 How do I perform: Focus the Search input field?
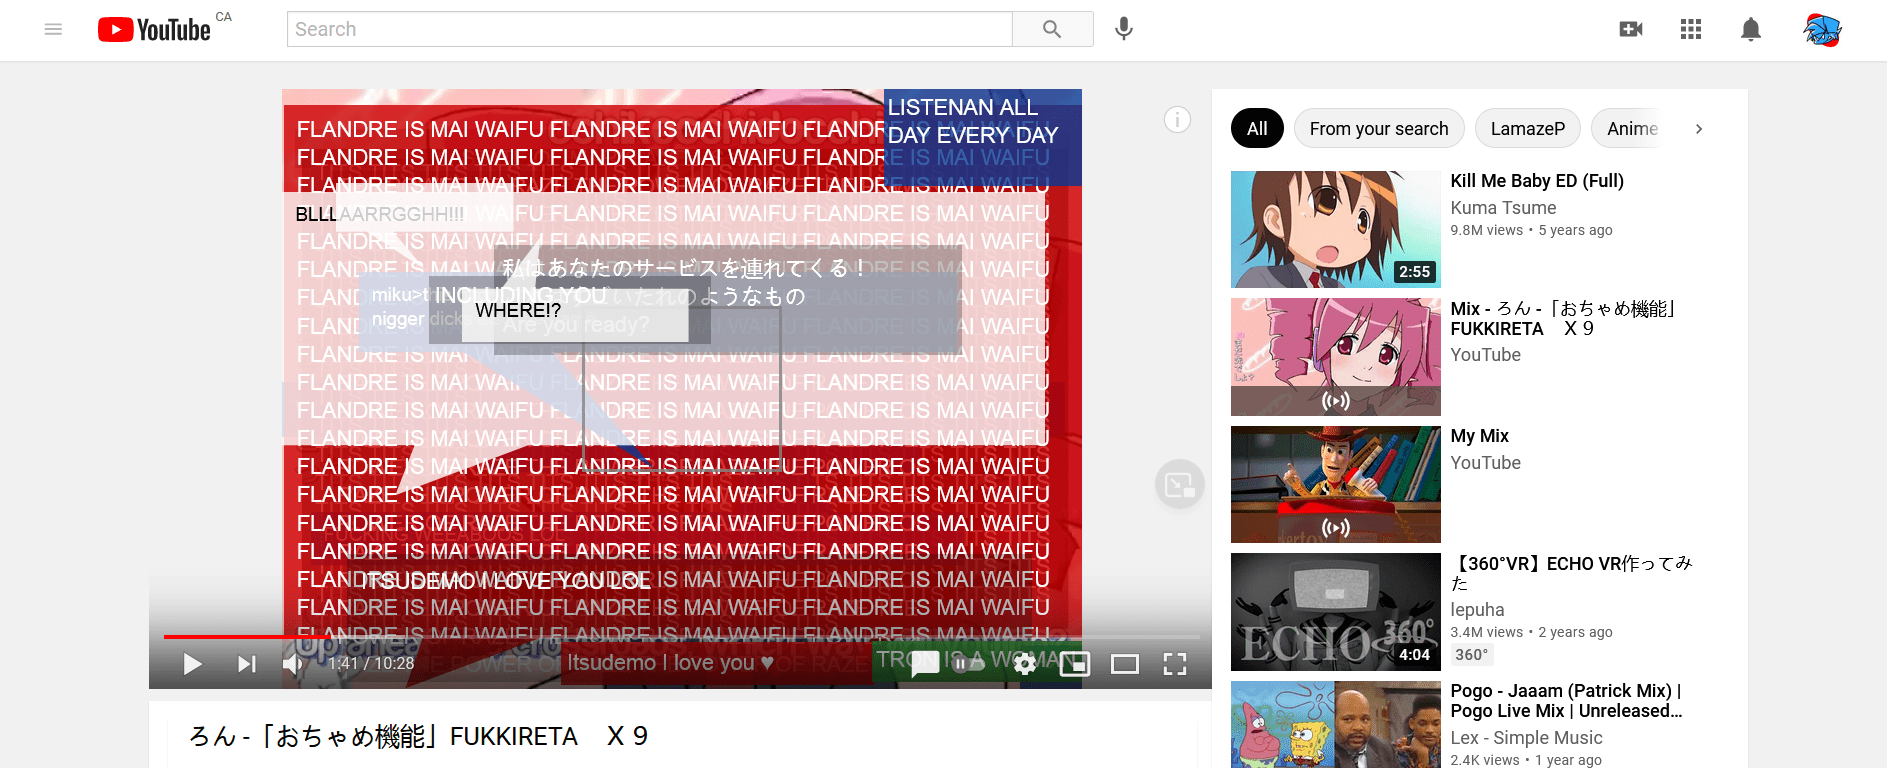650,29
